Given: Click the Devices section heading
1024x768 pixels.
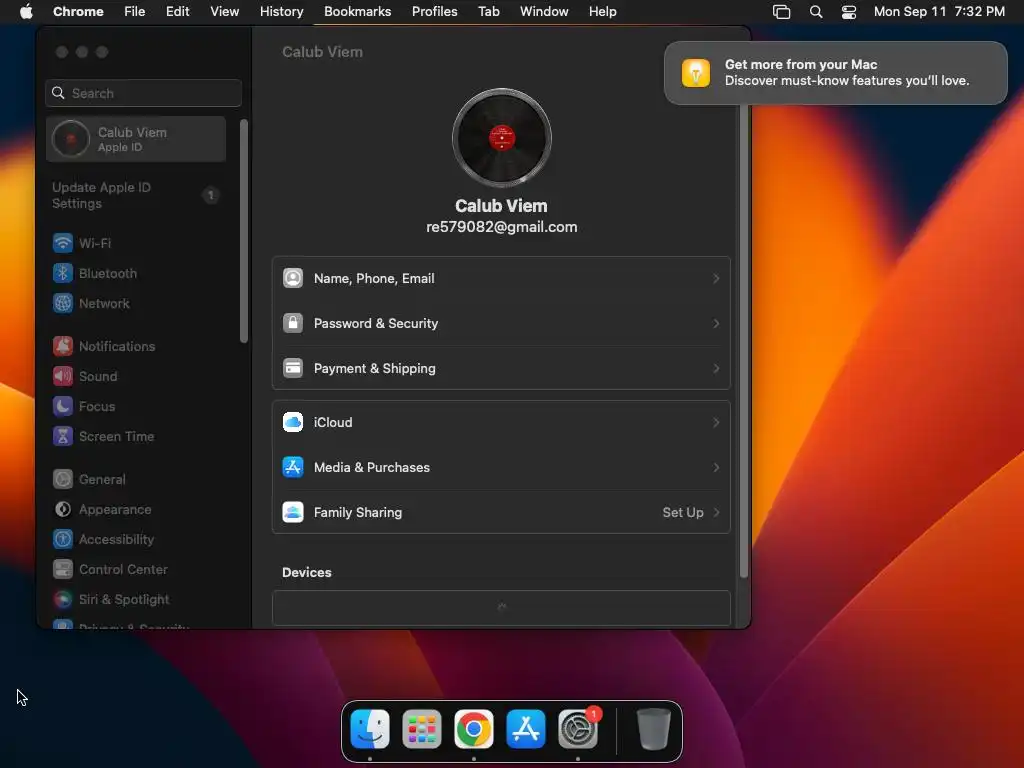Looking at the screenshot, I should coord(307,573).
